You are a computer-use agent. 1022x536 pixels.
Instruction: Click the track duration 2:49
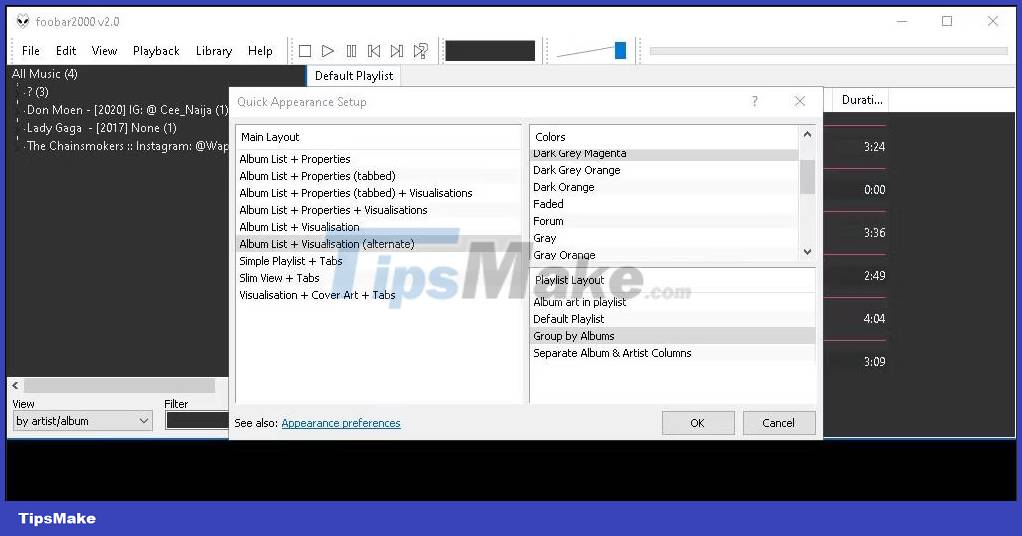(x=874, y=276)
